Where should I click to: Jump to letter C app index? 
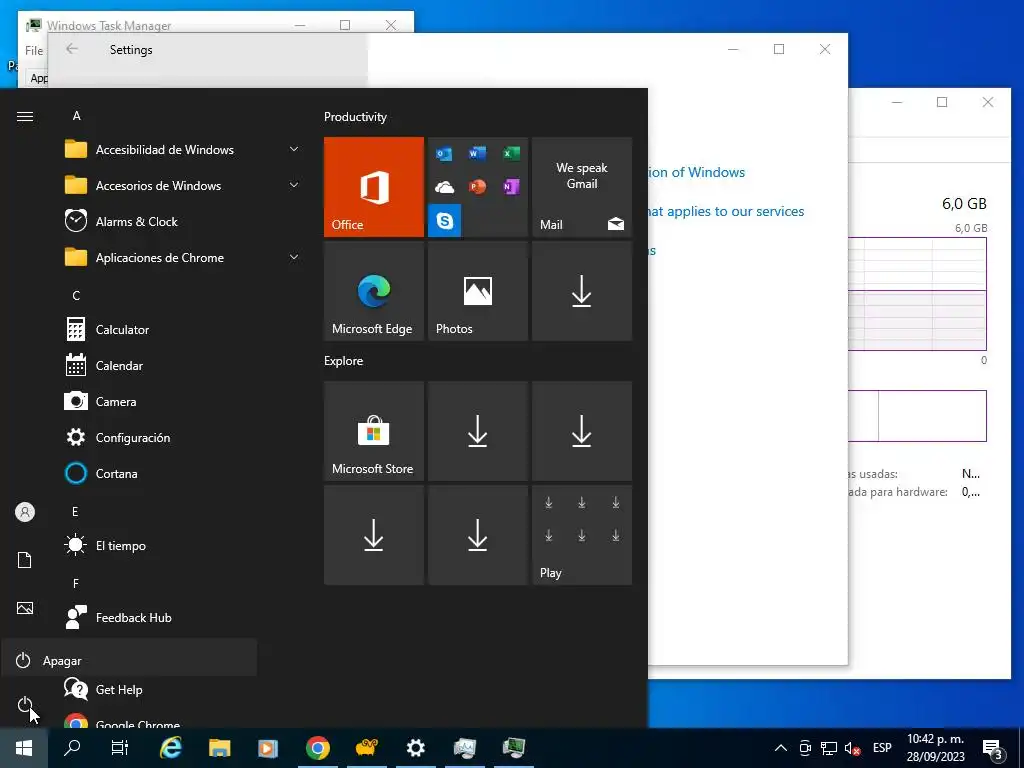pyautogui.click(x=76, y=296)
